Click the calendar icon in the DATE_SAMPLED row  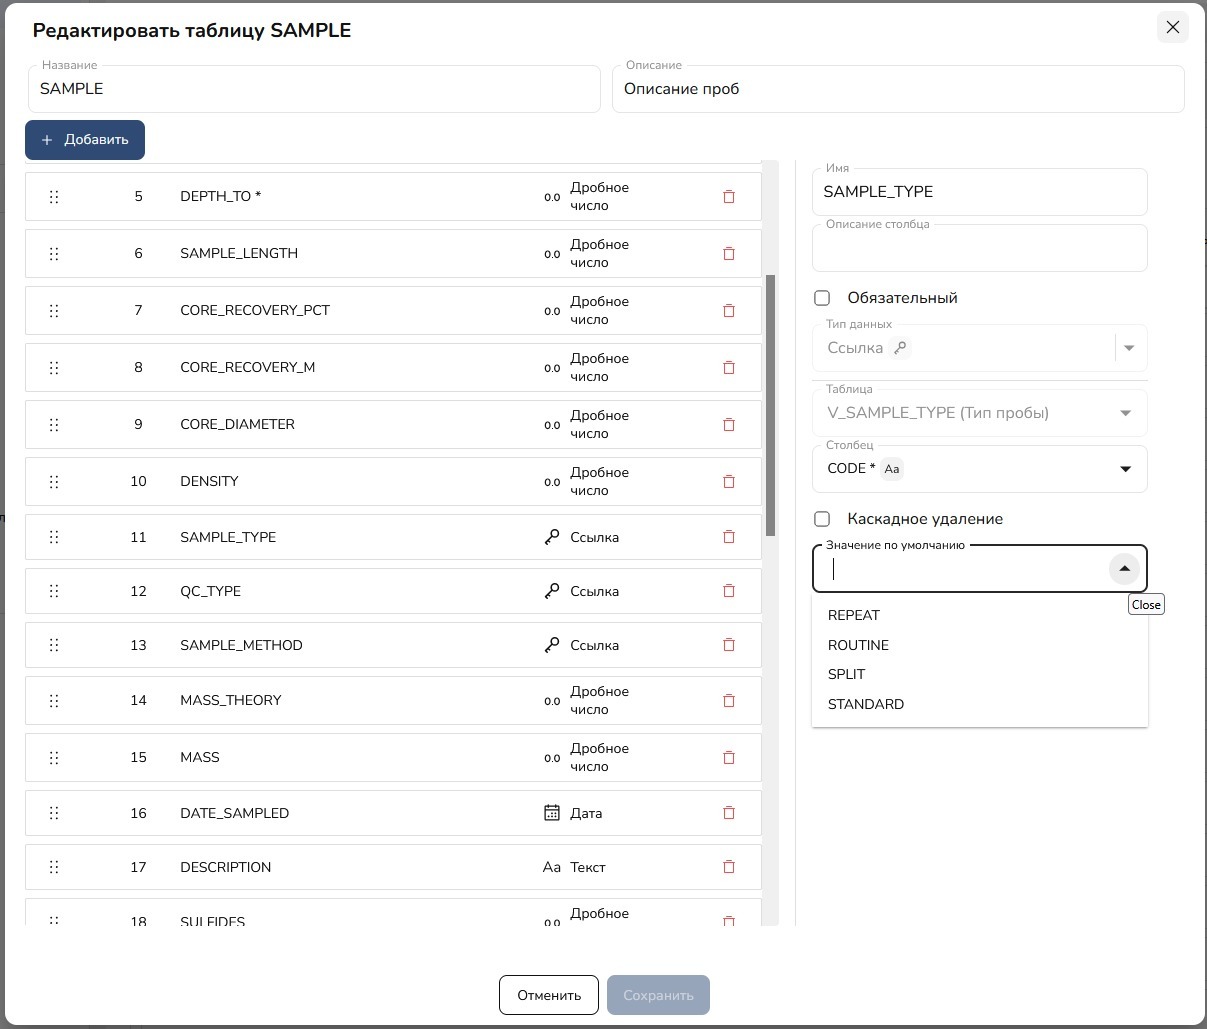tap(552, 813)
